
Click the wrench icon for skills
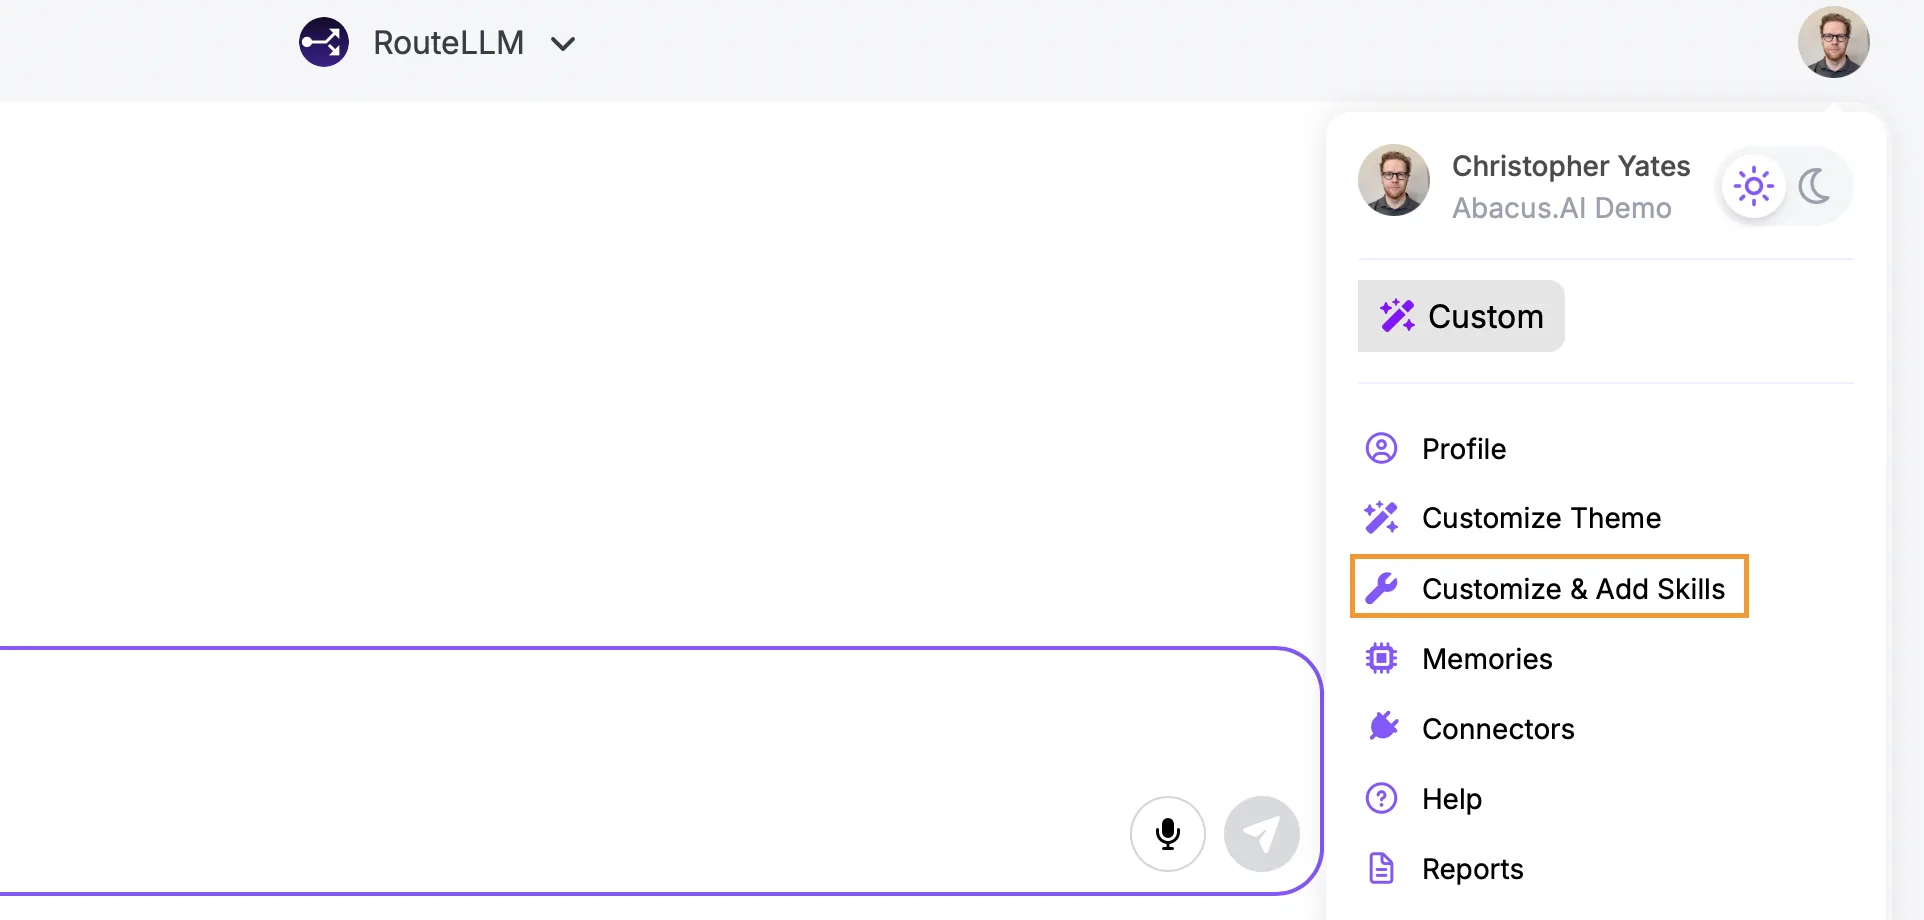[x=1381, y=588]
